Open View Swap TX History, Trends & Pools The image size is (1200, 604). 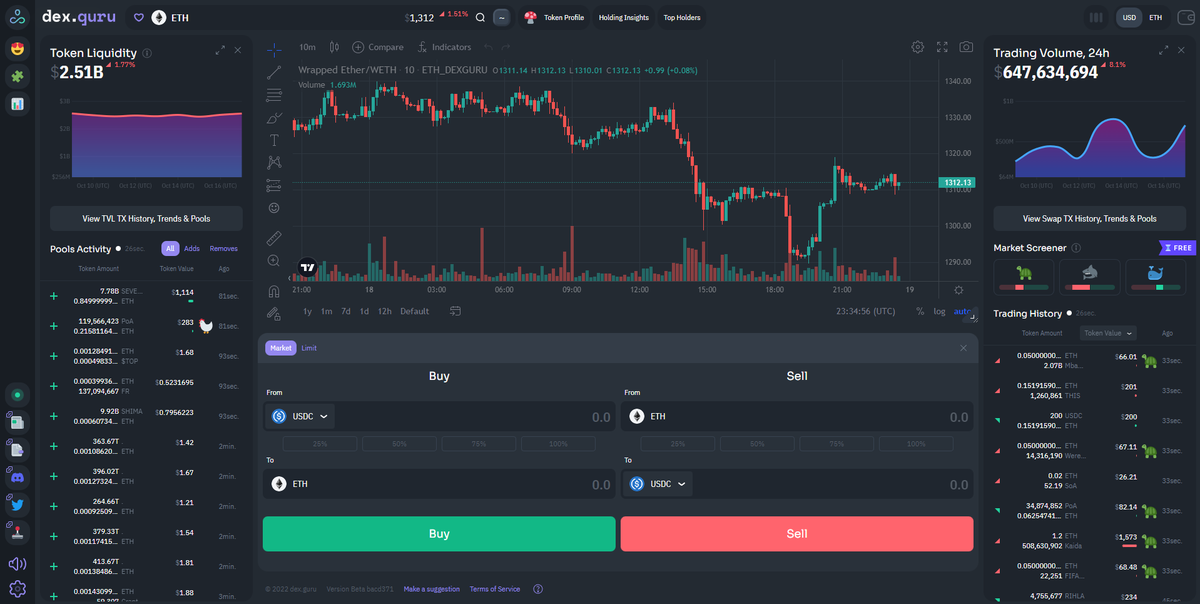pyautogui.click(x=1090, y=218)
